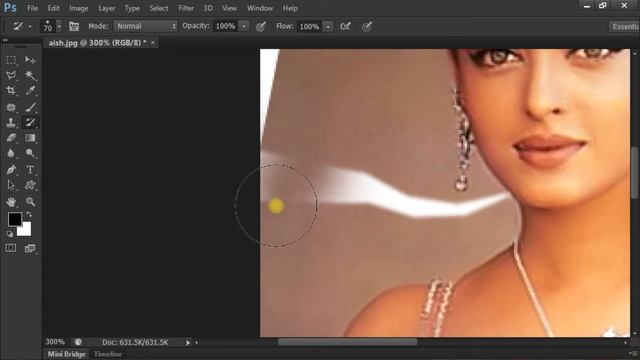This screenshot has width=640, height=360.
Task: Select the Eraser tool
Action: click(11, 138)
